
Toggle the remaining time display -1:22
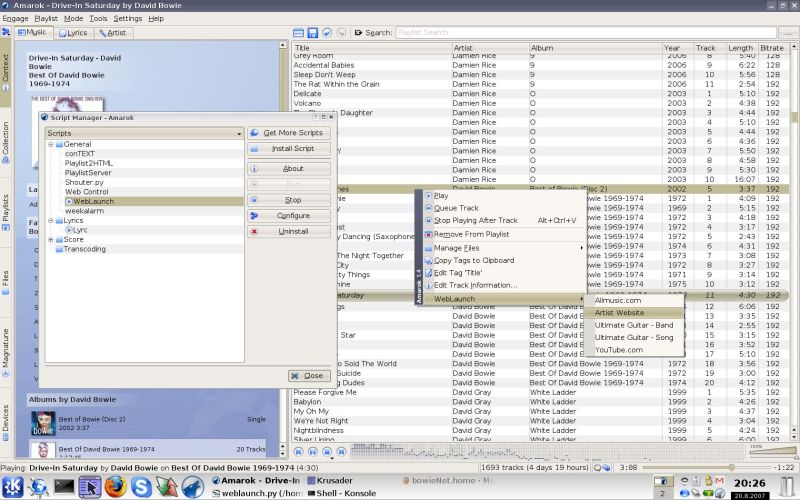(785, 467)
